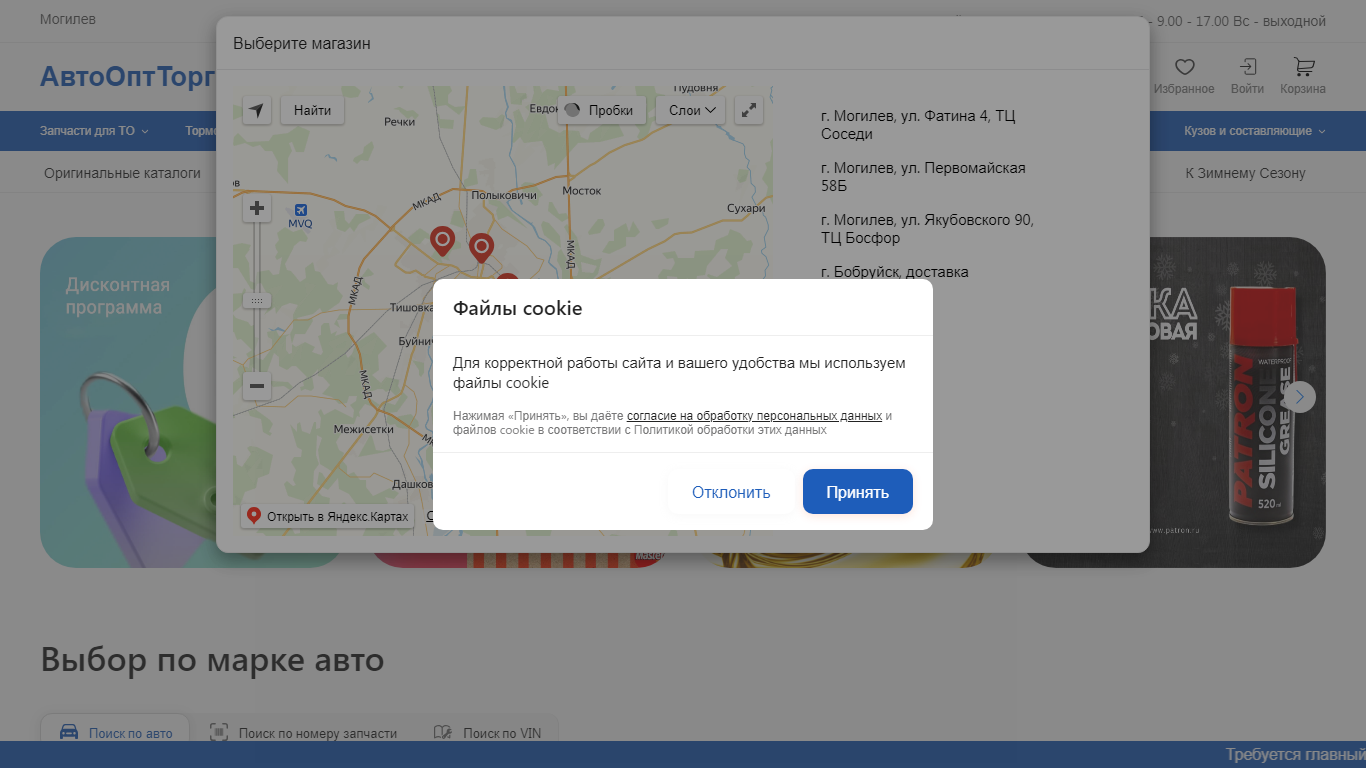Open the Patron silicone grease banner
The height and width of the screenshot is (768, 1366).
pos(1238,402)
